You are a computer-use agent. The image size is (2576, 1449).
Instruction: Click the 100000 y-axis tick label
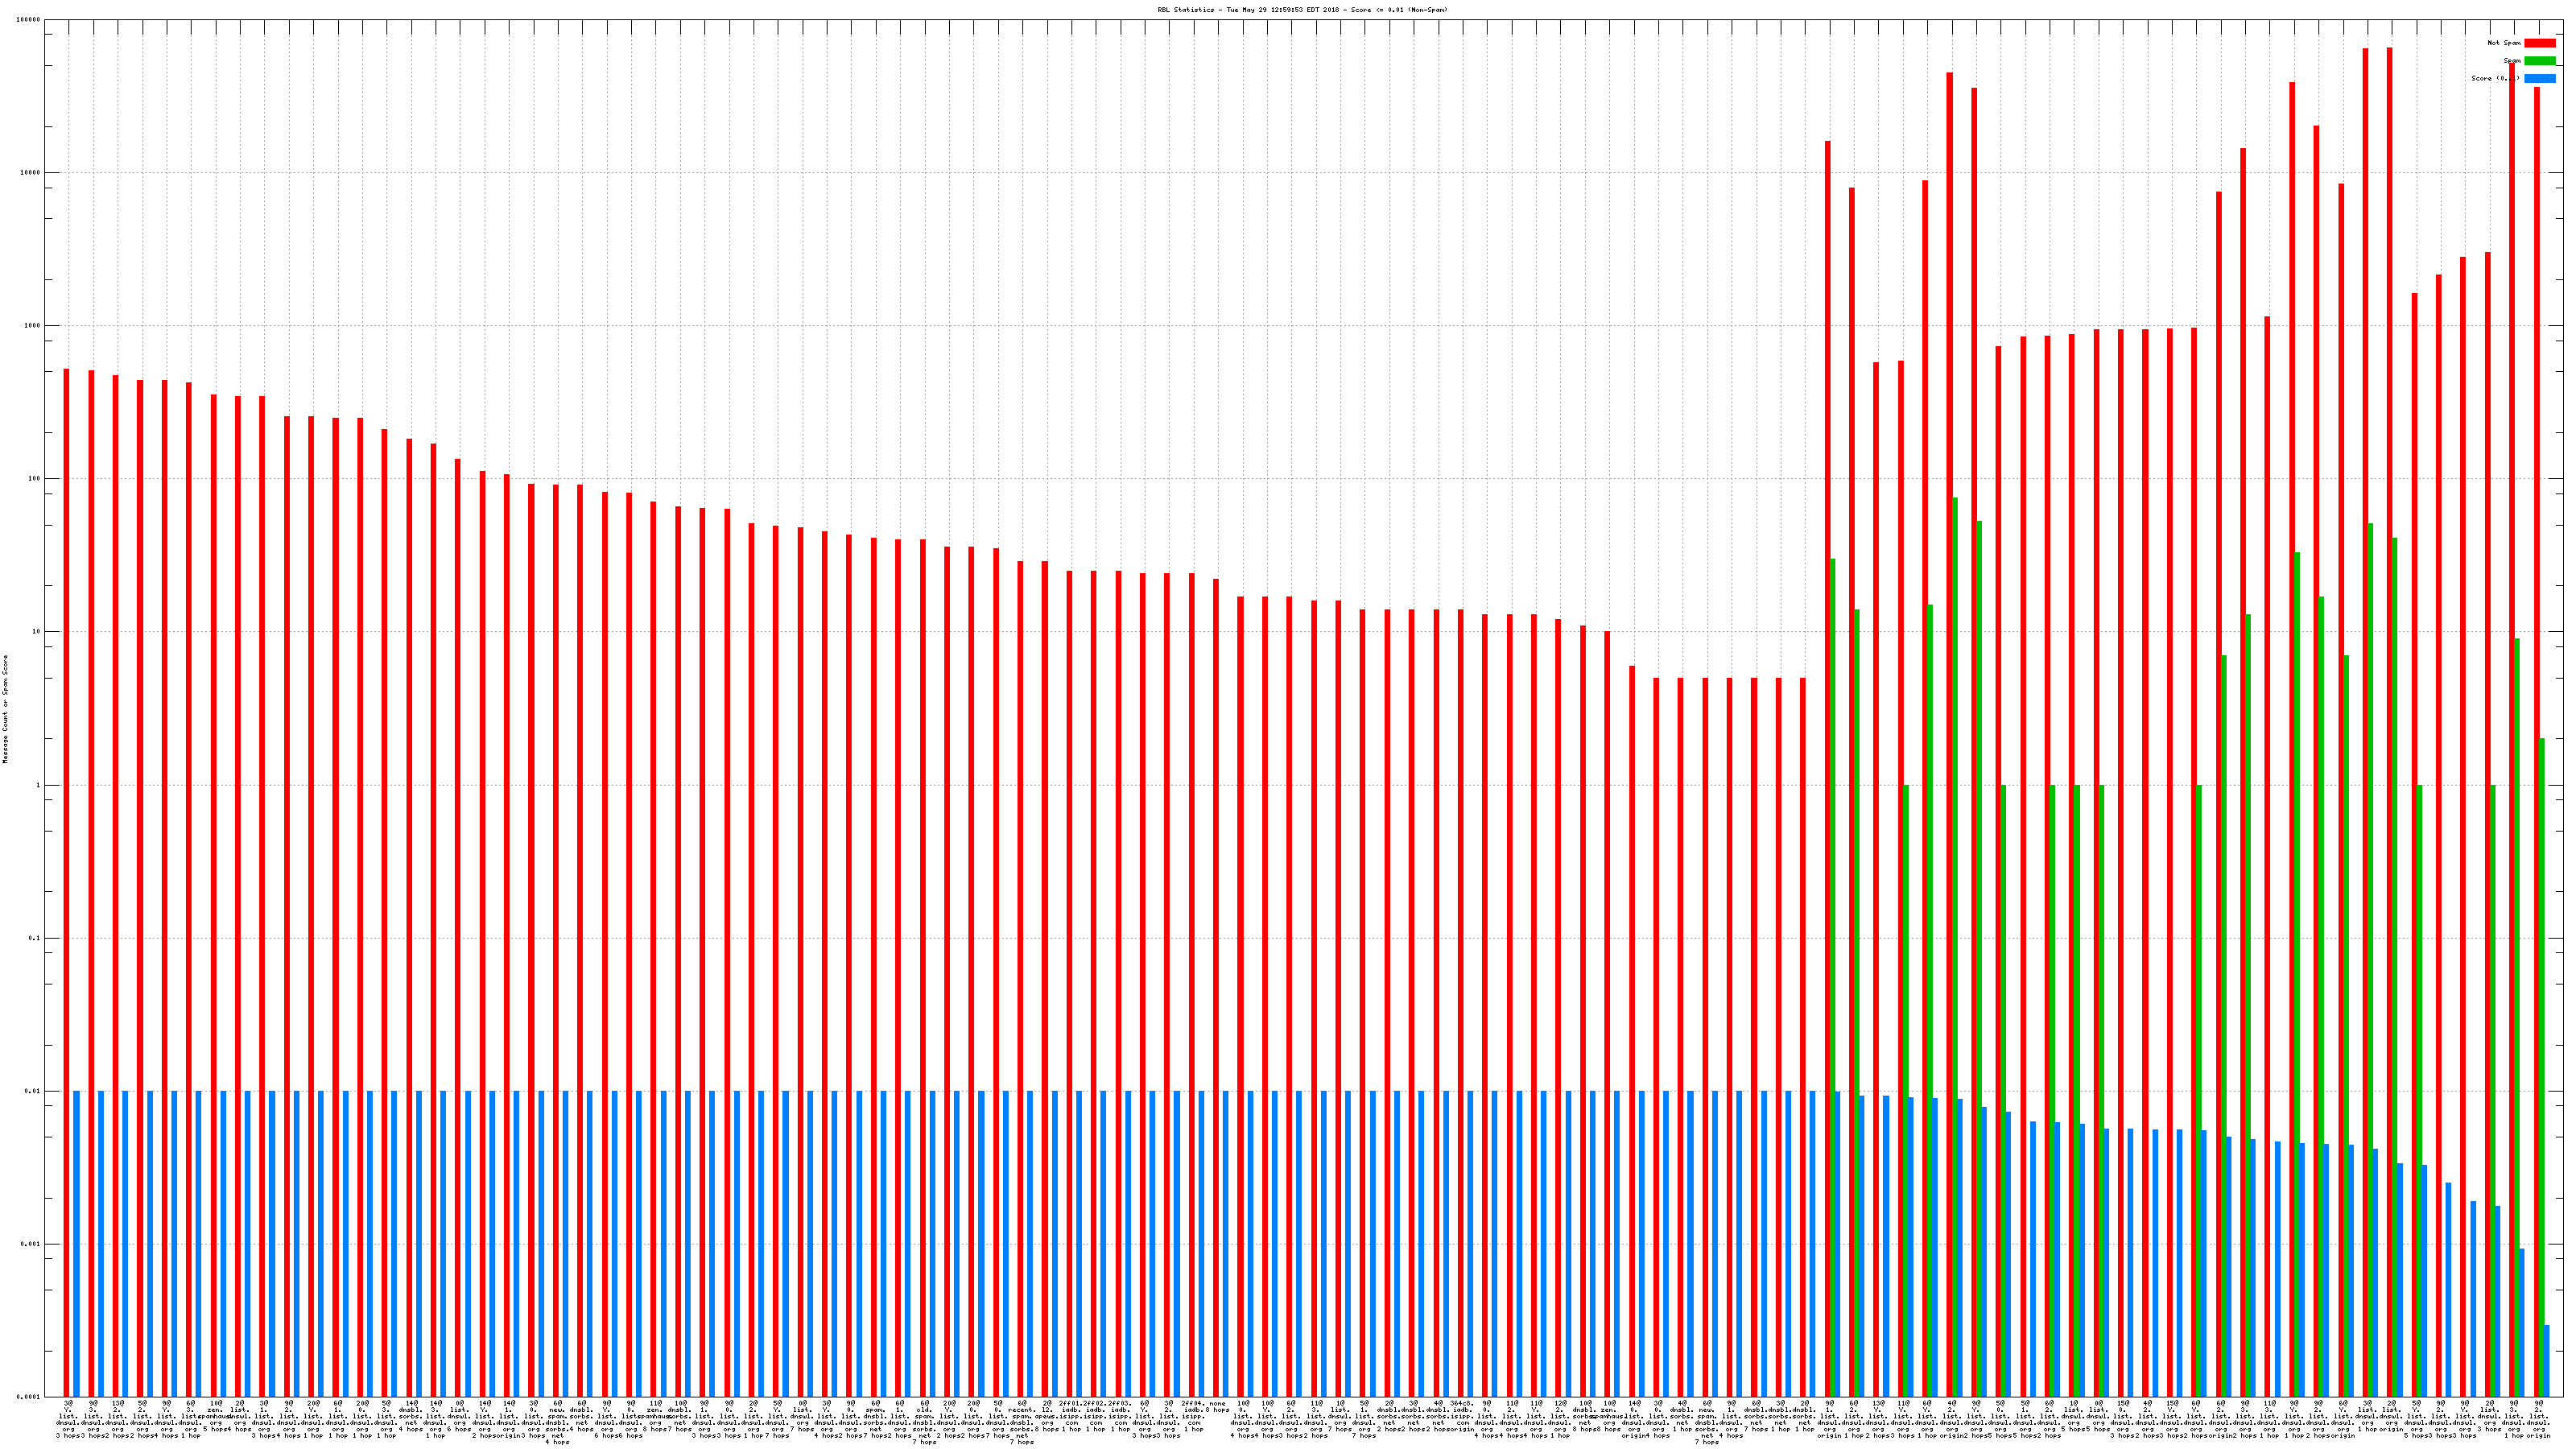pos(28,19)
